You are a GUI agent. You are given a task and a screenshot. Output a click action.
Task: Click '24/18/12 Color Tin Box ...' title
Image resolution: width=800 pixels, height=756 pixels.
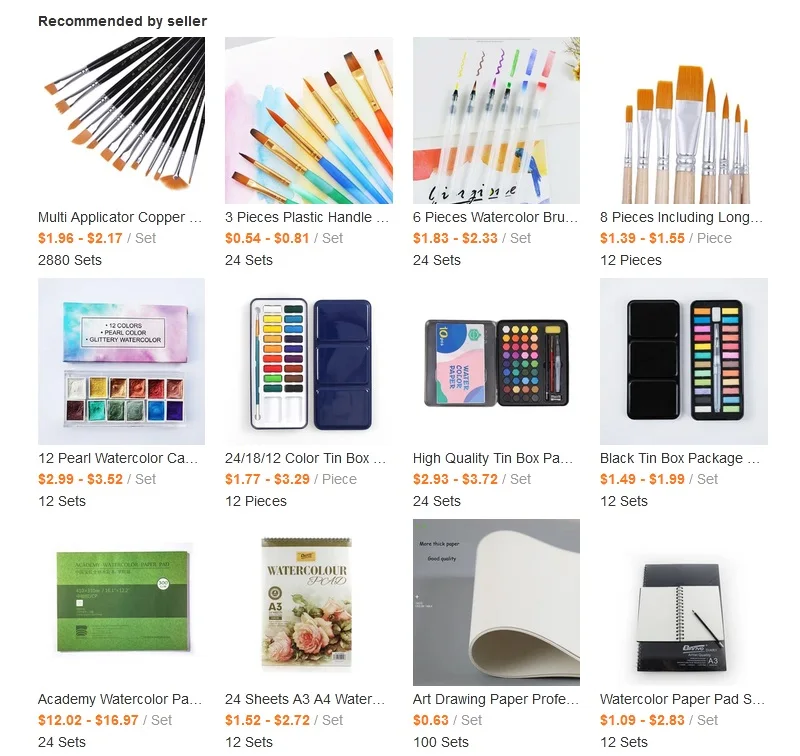pyautogui.click(x=306, y=458)
